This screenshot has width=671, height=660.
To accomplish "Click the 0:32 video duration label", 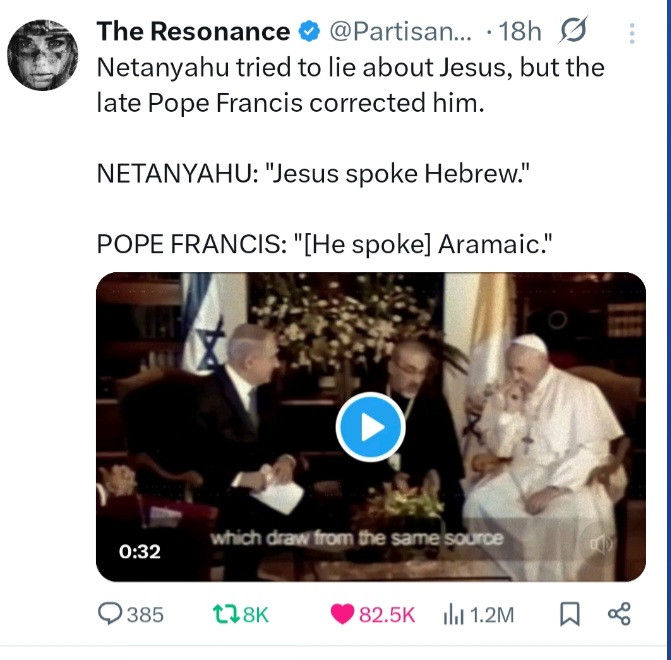I will [x=140, y=551].
